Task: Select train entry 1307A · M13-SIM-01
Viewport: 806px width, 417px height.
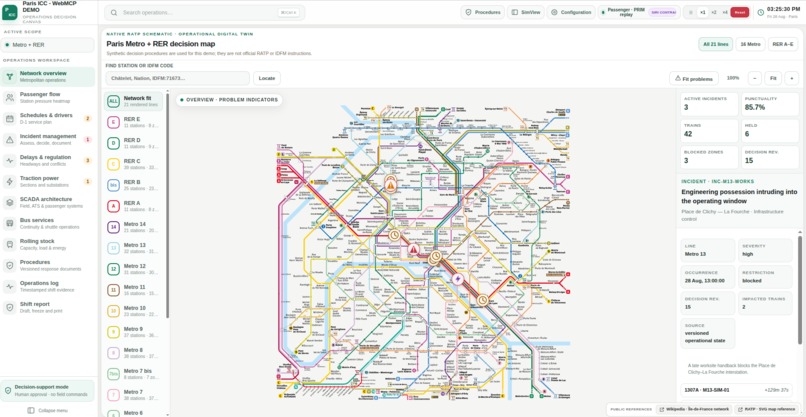Action: coord(736,390)
